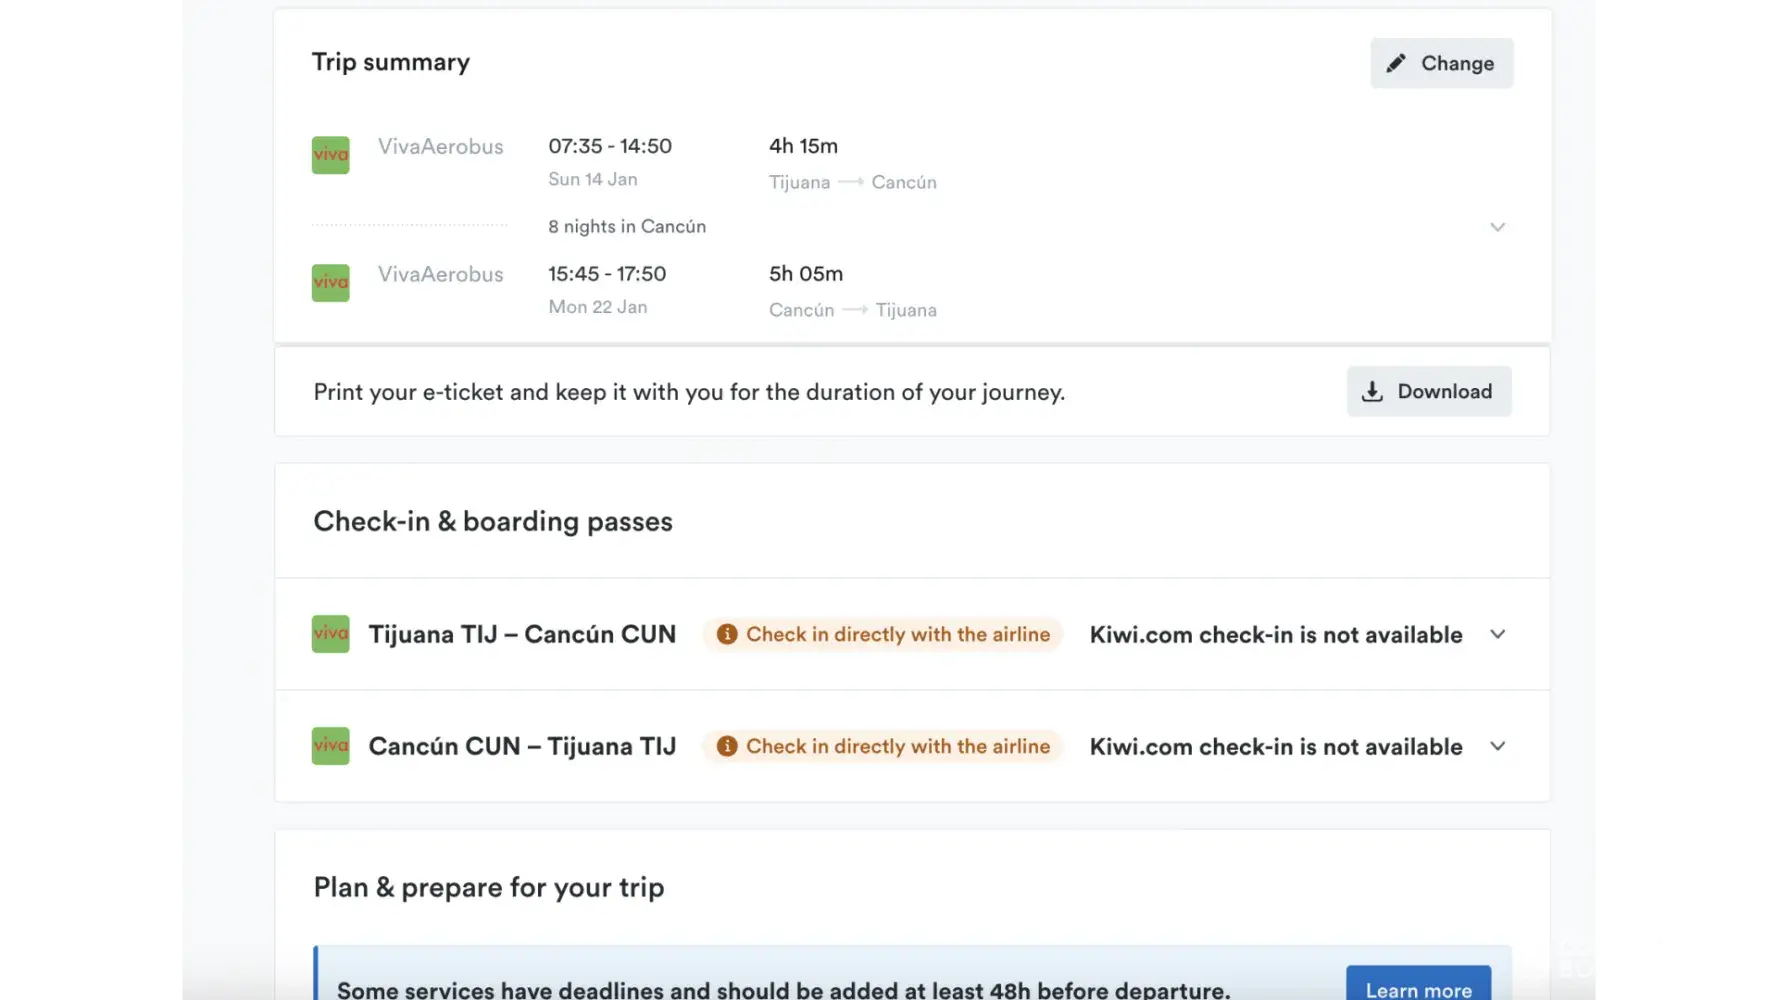1778x1000 pixels.
Task: Click the Tijuana TIJ – Cancún CUN route title
Action: [x=522, y=634]
